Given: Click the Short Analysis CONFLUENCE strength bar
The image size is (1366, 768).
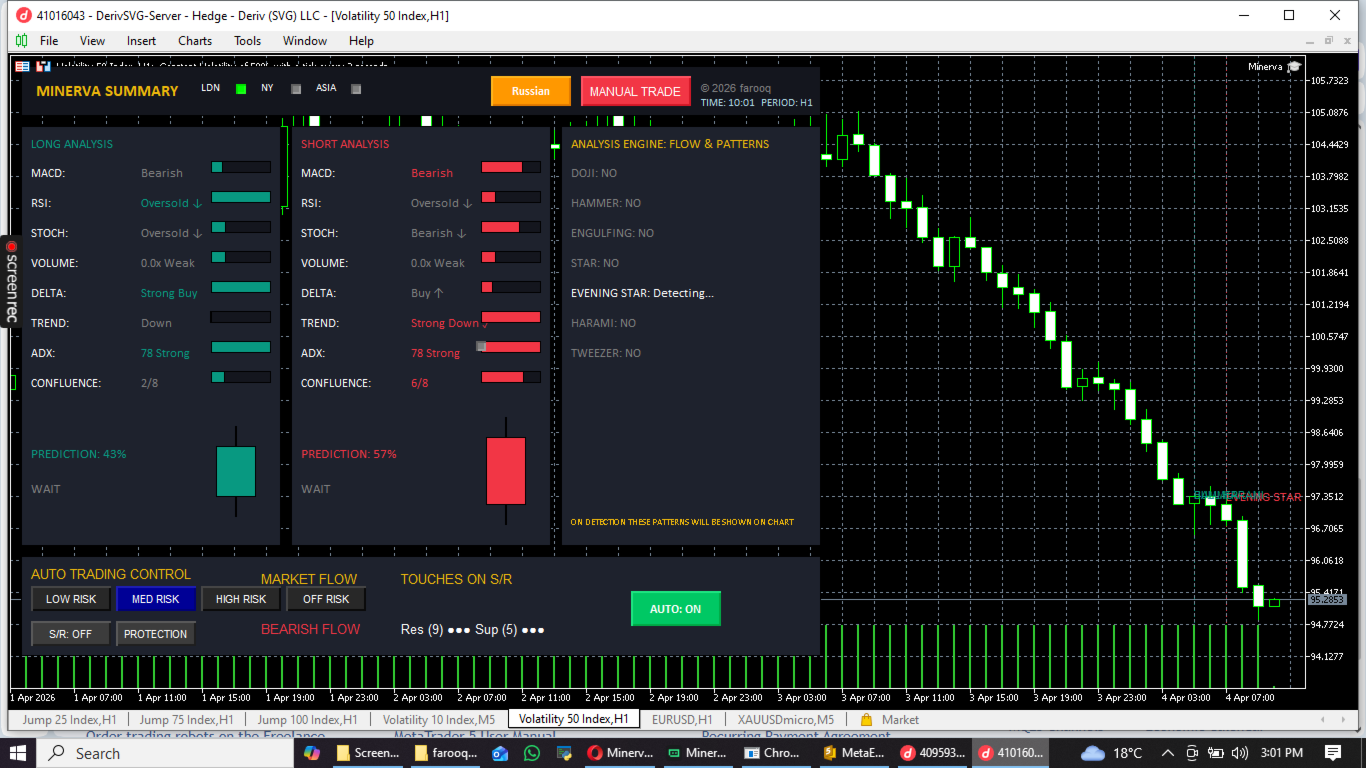Looking at the screenshot, I should point(511,377).
